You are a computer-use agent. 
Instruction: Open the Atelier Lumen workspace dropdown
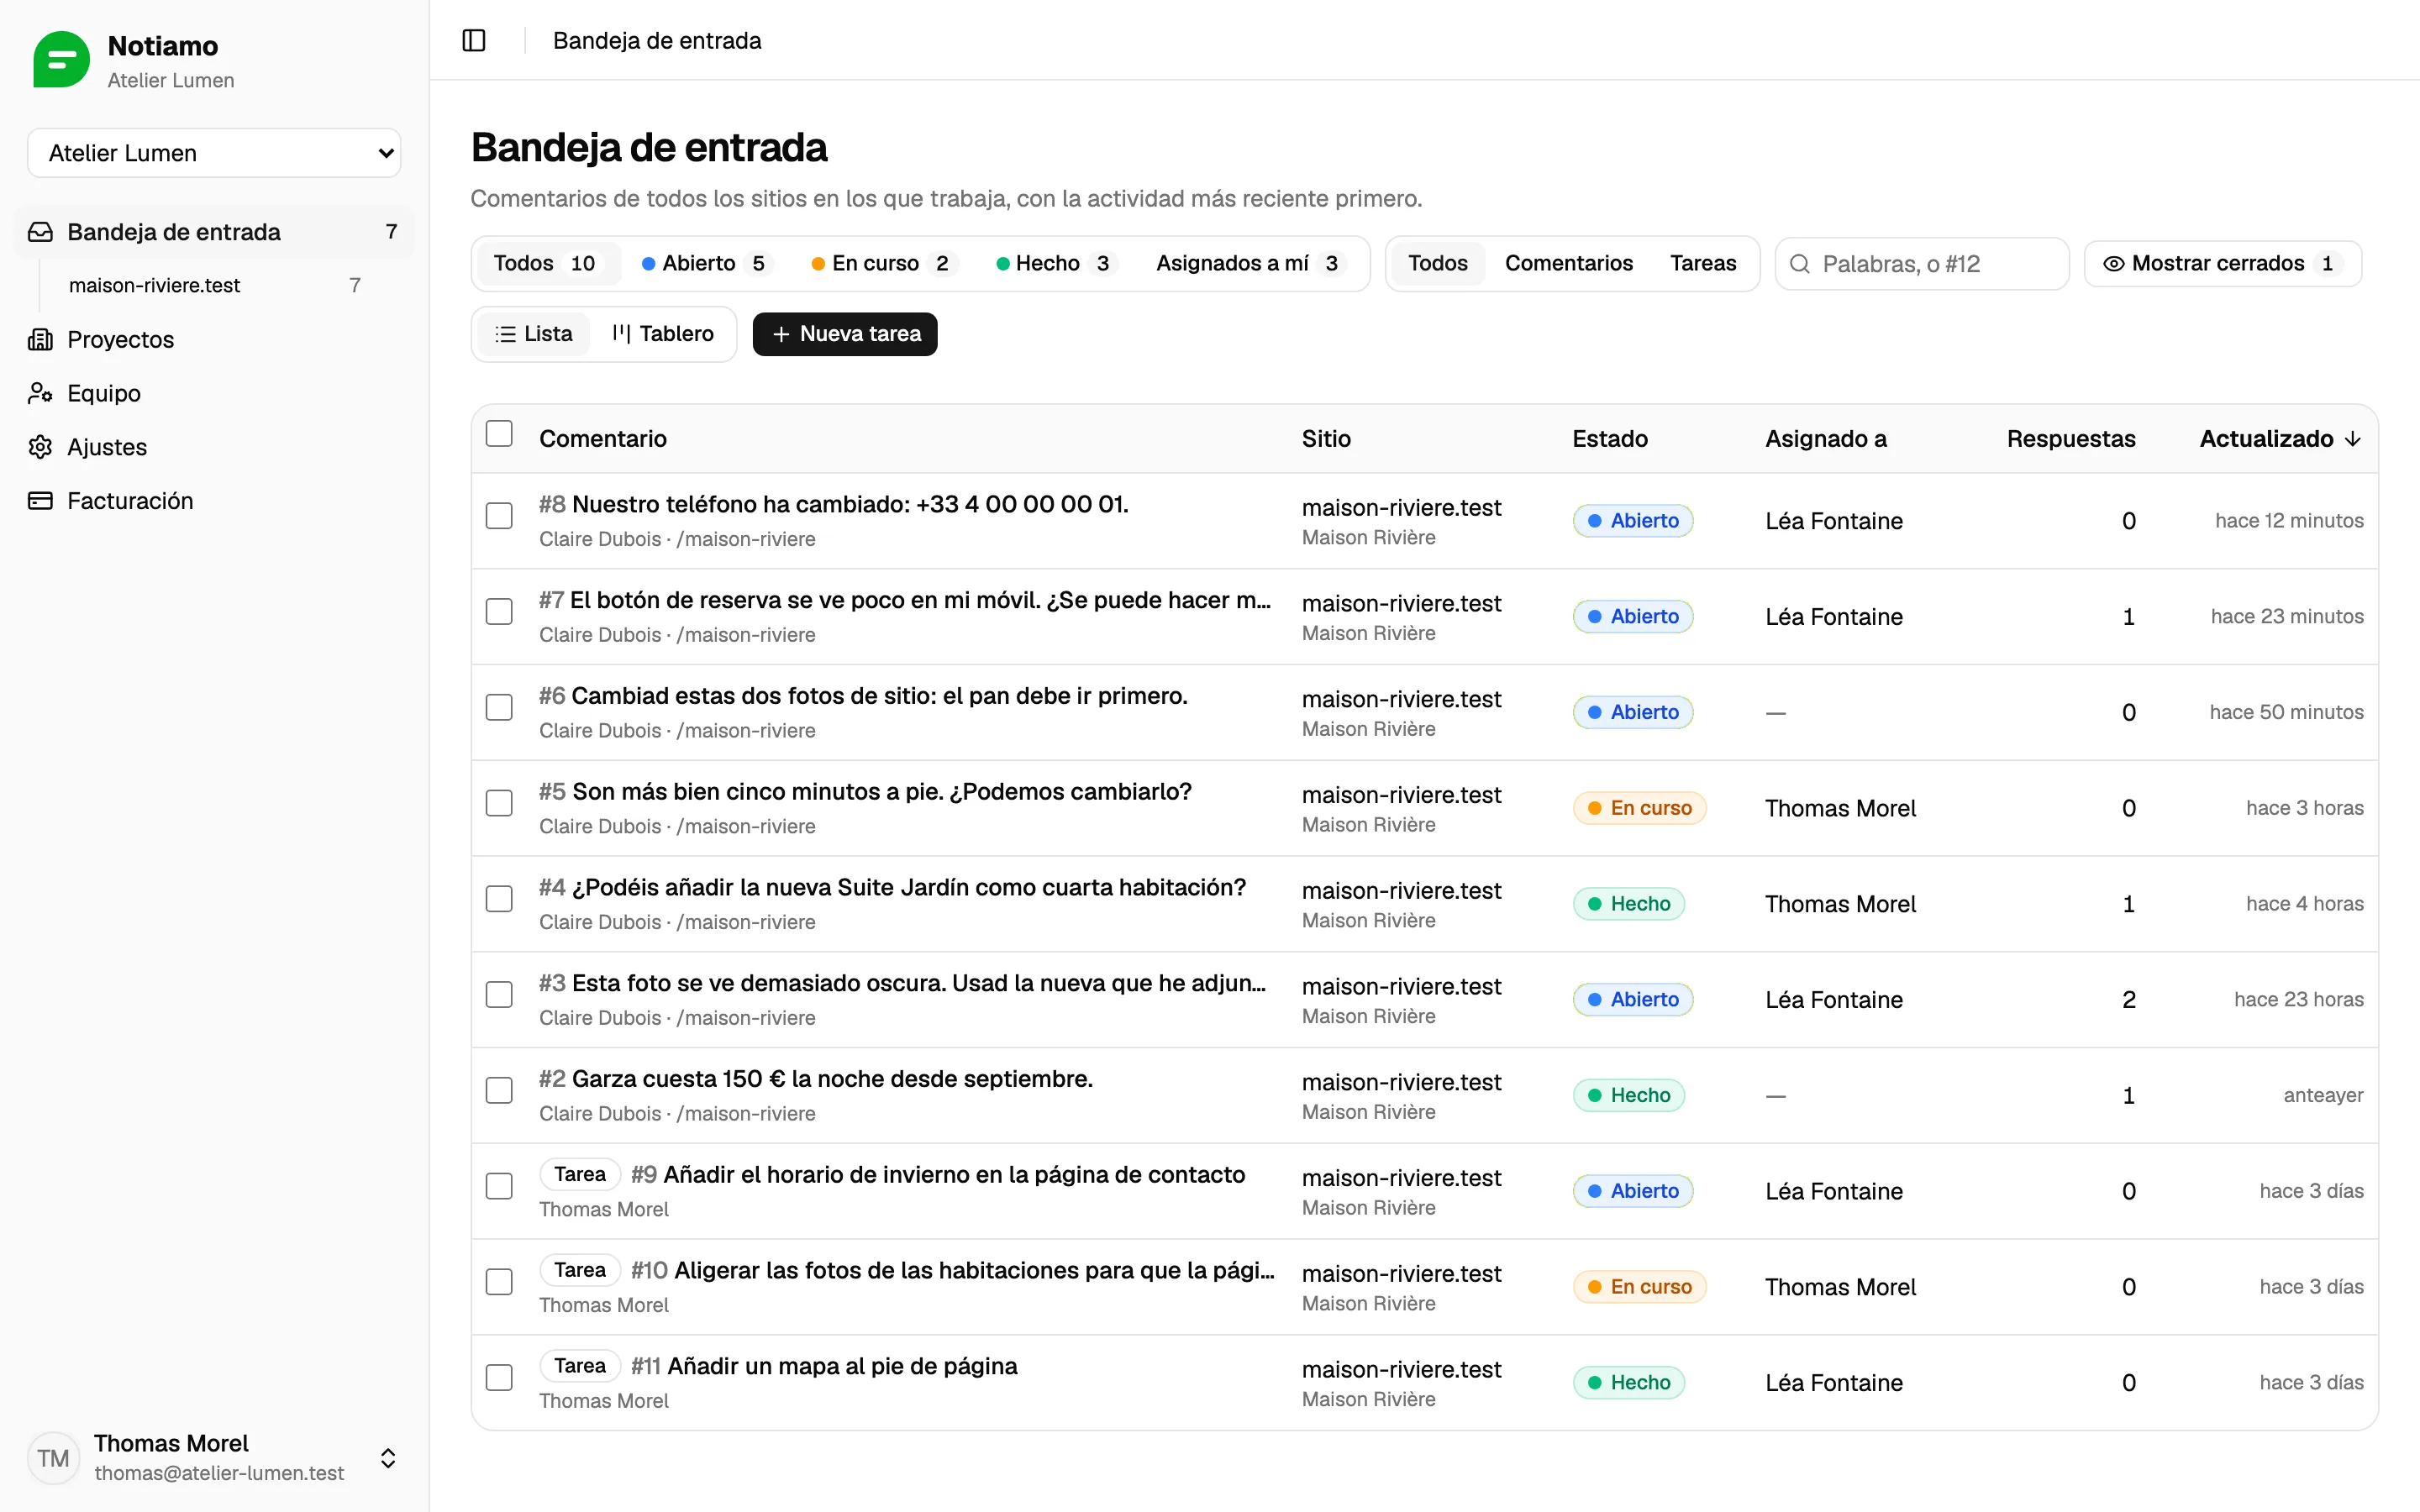point(214,153)
